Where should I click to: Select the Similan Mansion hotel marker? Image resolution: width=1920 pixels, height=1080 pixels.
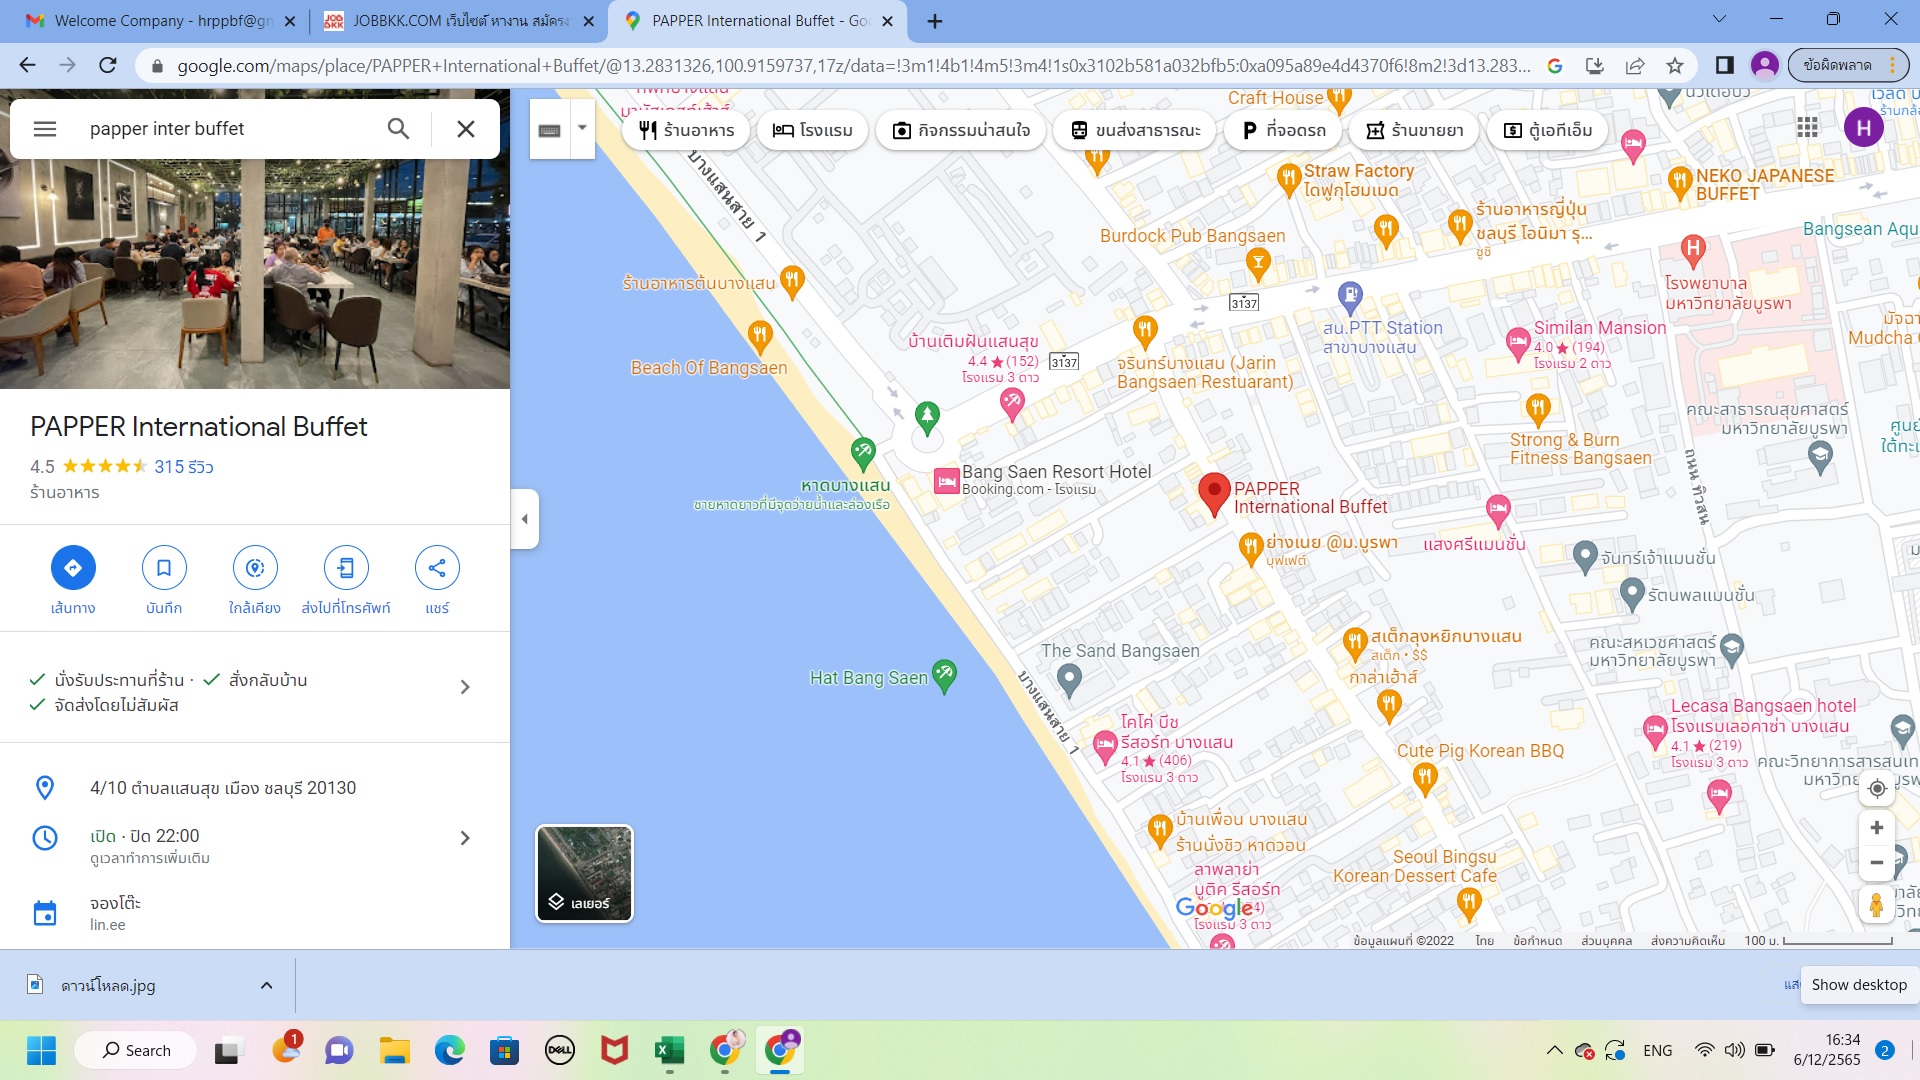click(1517, 345)
